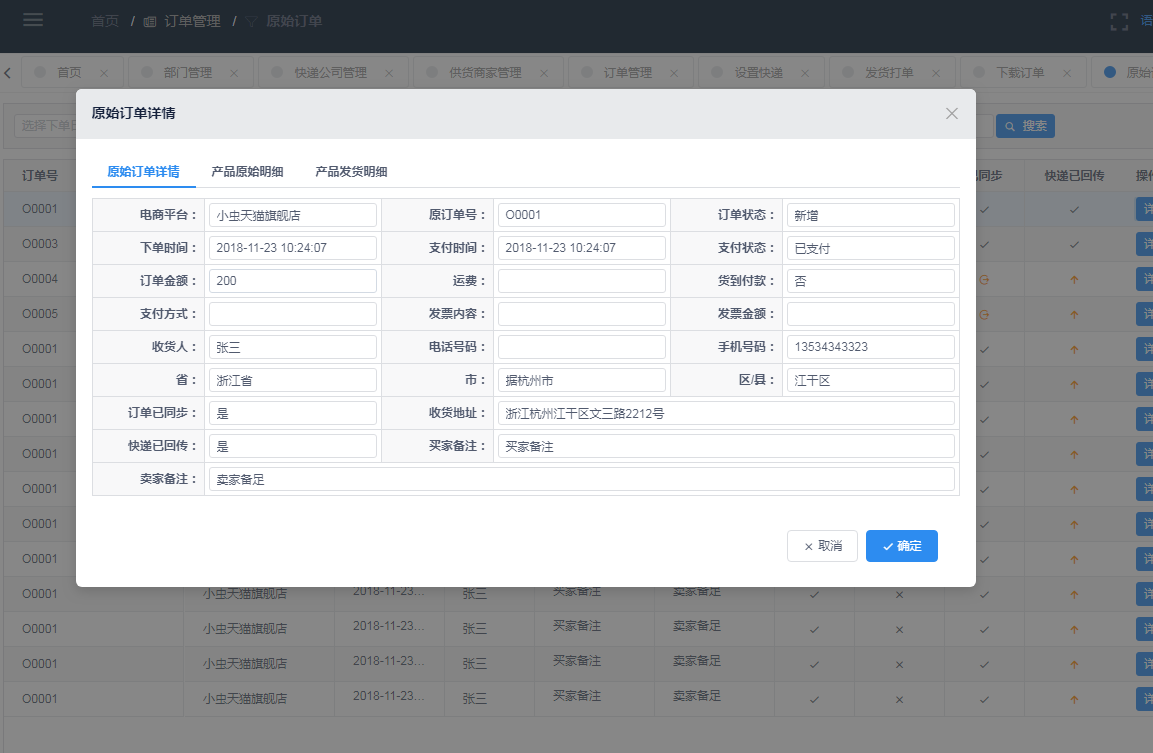Click the 收货人 field
The image size is (1153, 753).
click(x=293, y=347)
